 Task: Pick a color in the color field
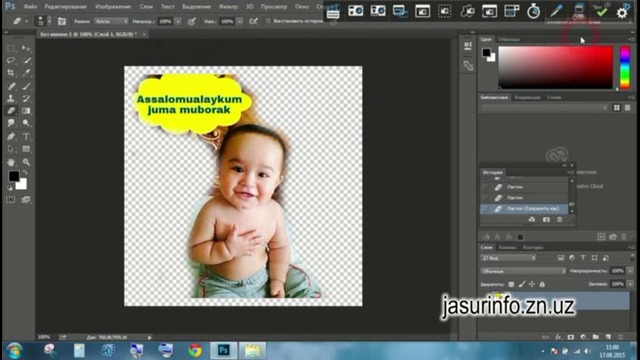click(556, 67)
